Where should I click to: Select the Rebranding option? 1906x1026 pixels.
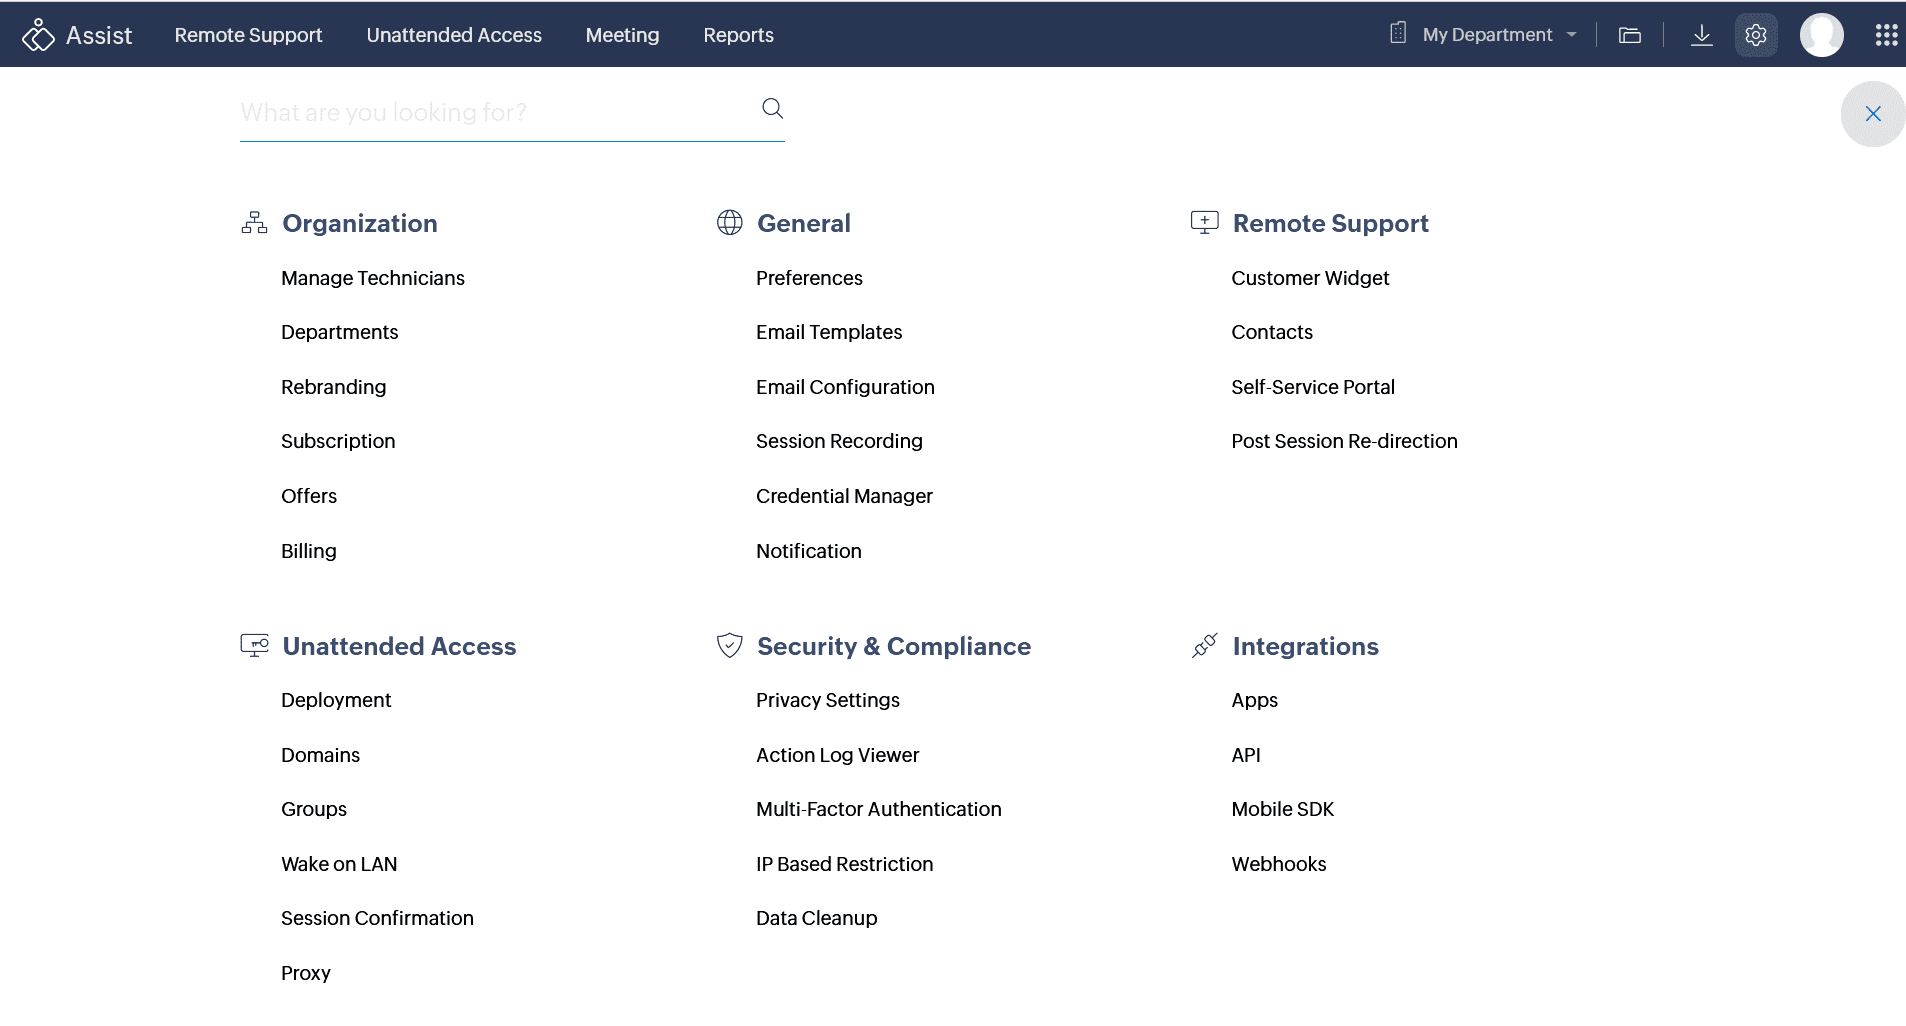tap(333, 387)
